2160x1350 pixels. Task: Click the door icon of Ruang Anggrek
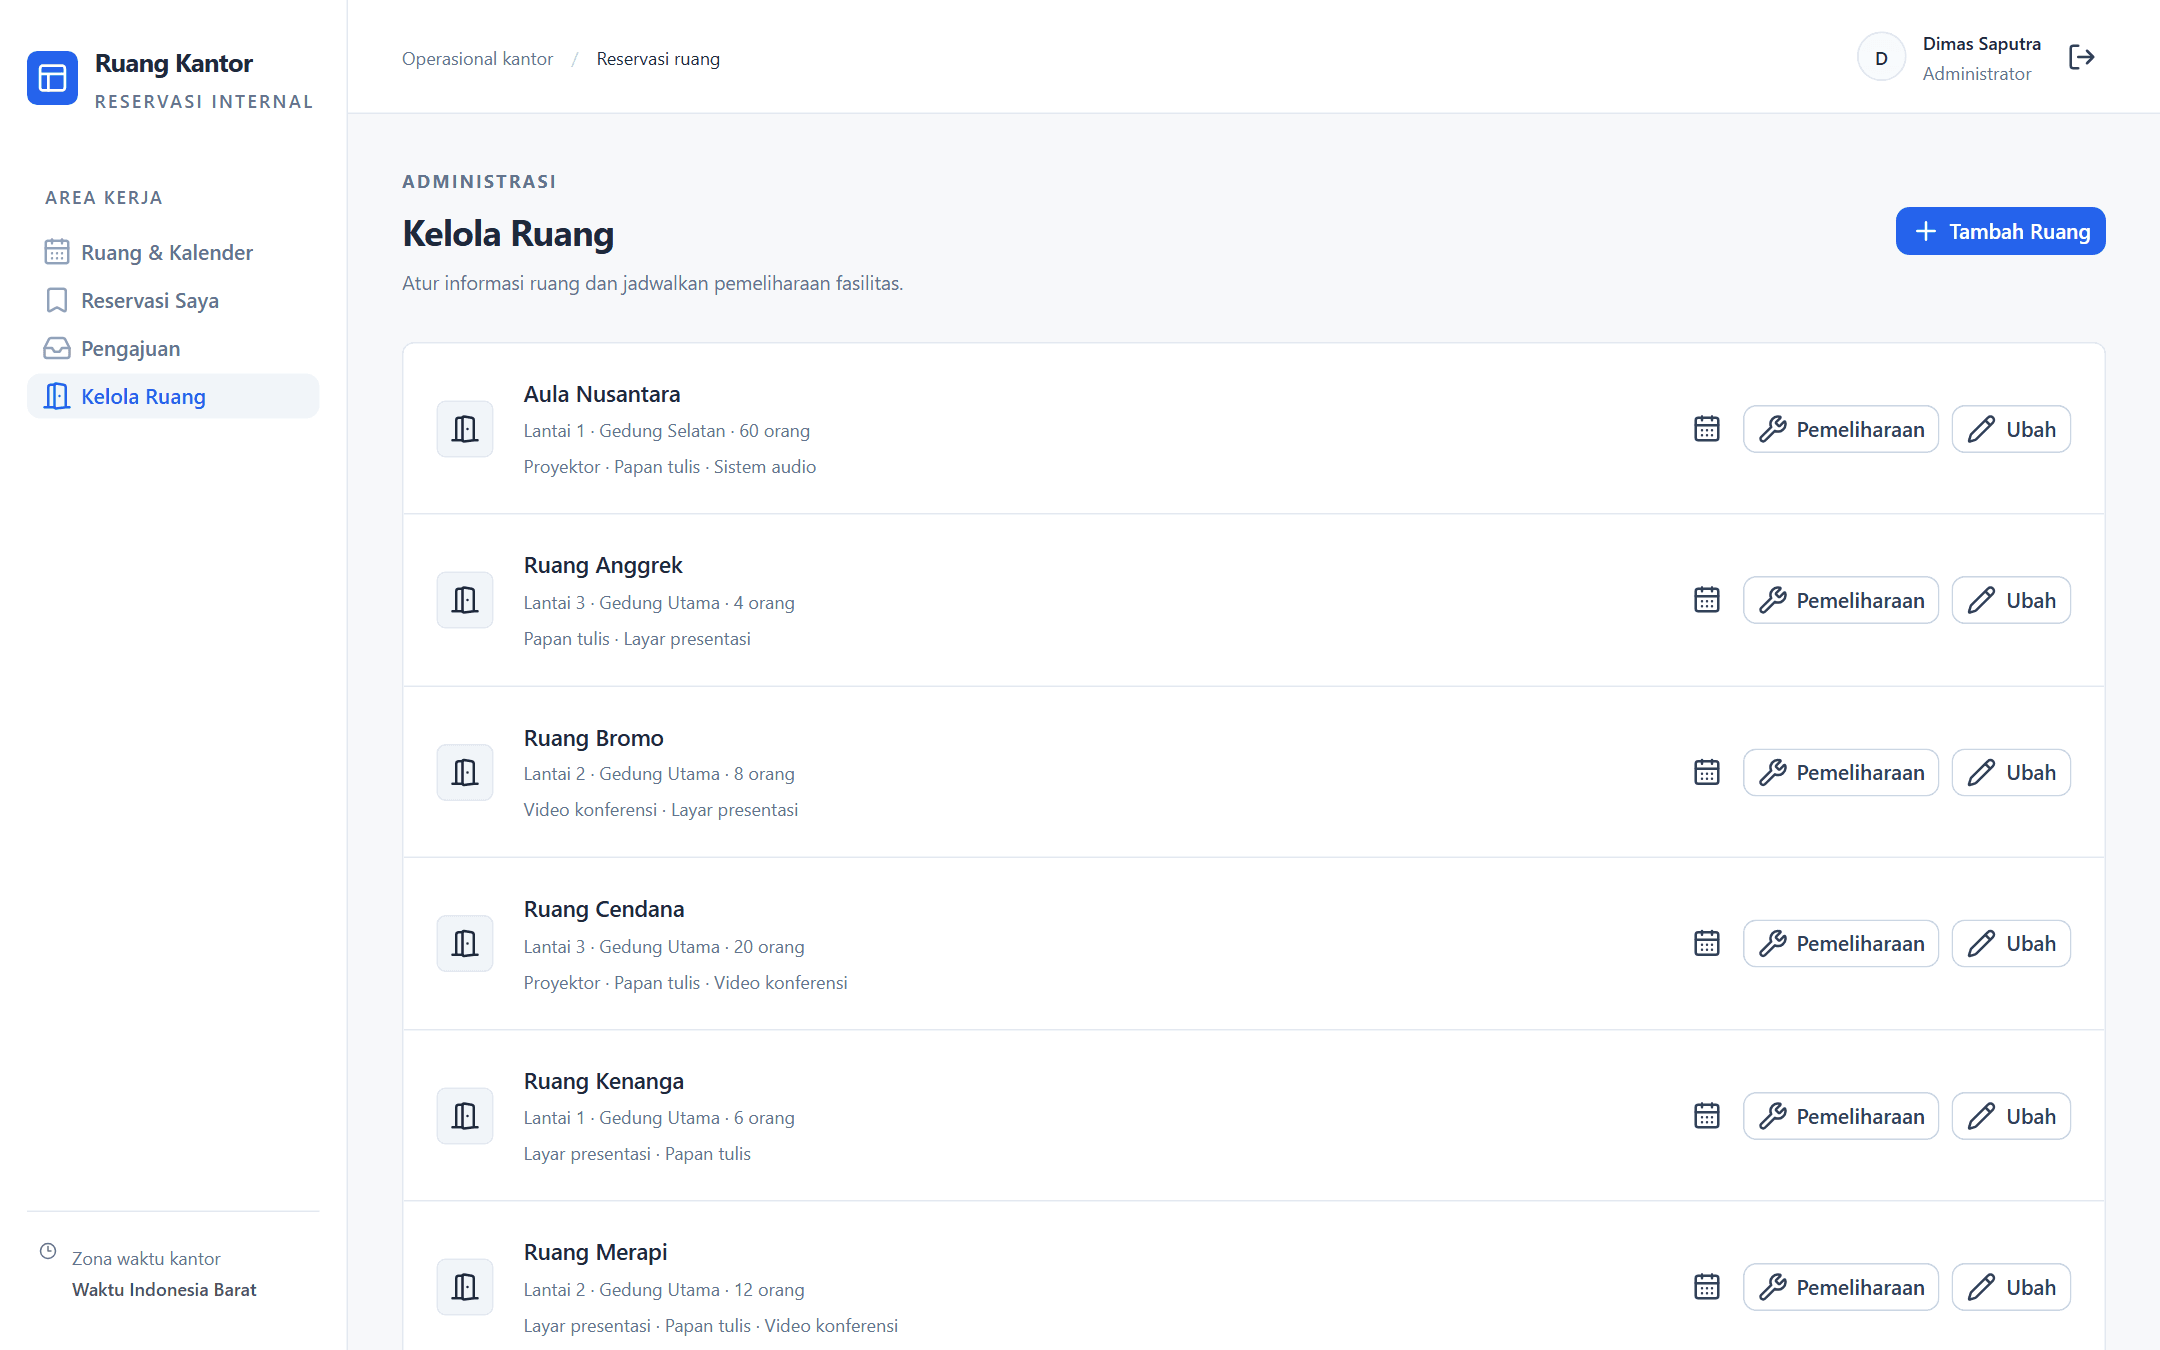coord(465,600)
